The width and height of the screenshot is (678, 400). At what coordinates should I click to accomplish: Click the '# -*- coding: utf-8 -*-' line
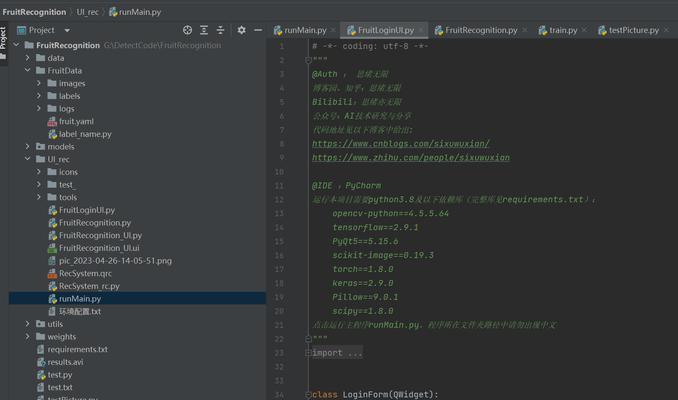370,46
